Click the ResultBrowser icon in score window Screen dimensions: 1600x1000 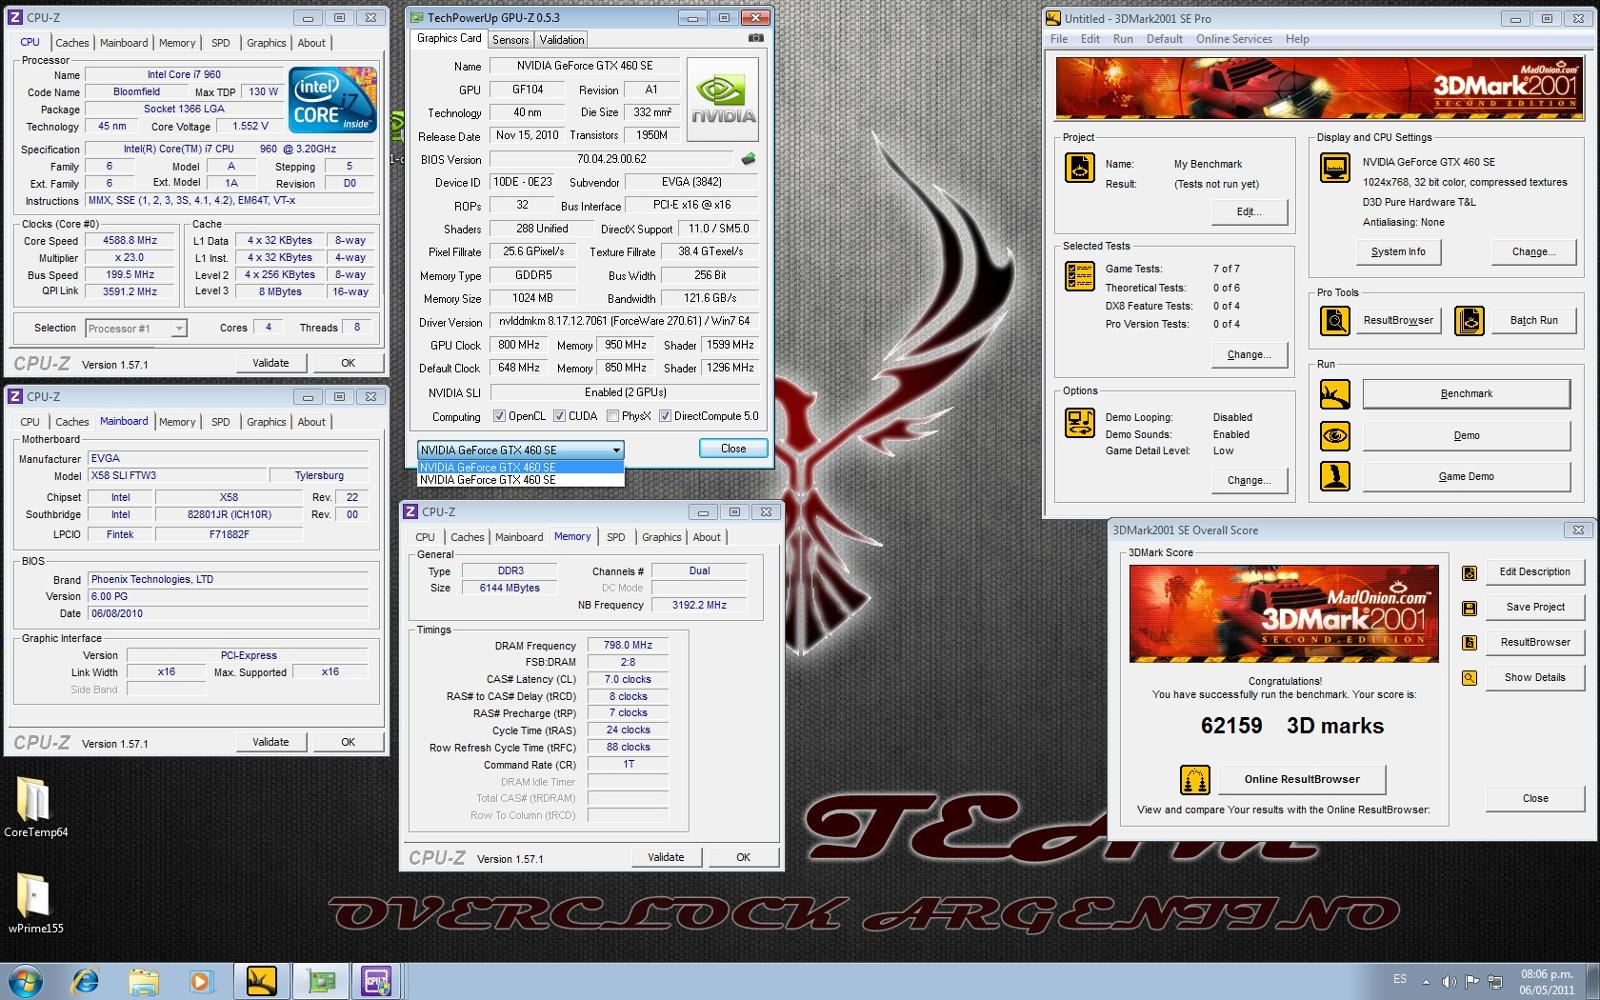1469,643
